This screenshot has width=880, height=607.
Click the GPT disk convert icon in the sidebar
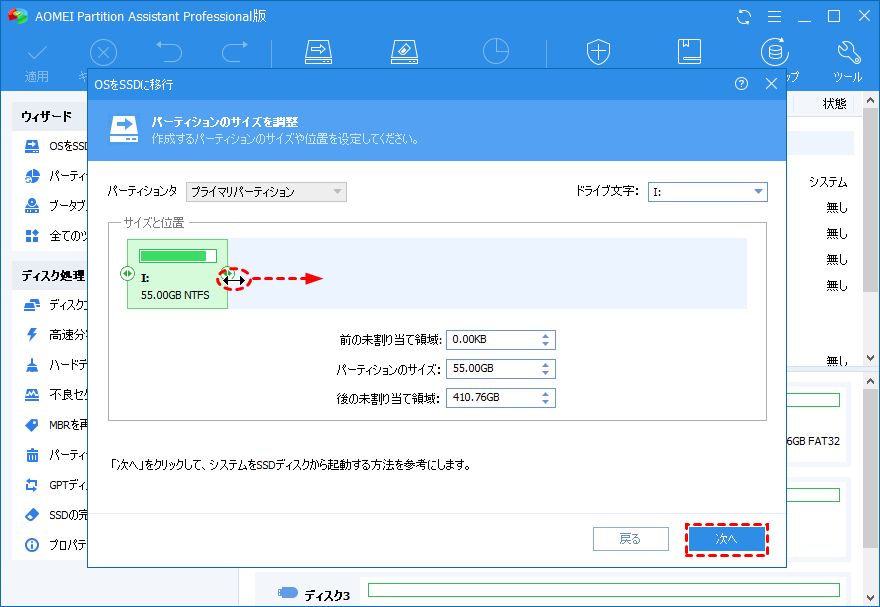(x=32, y=485)
